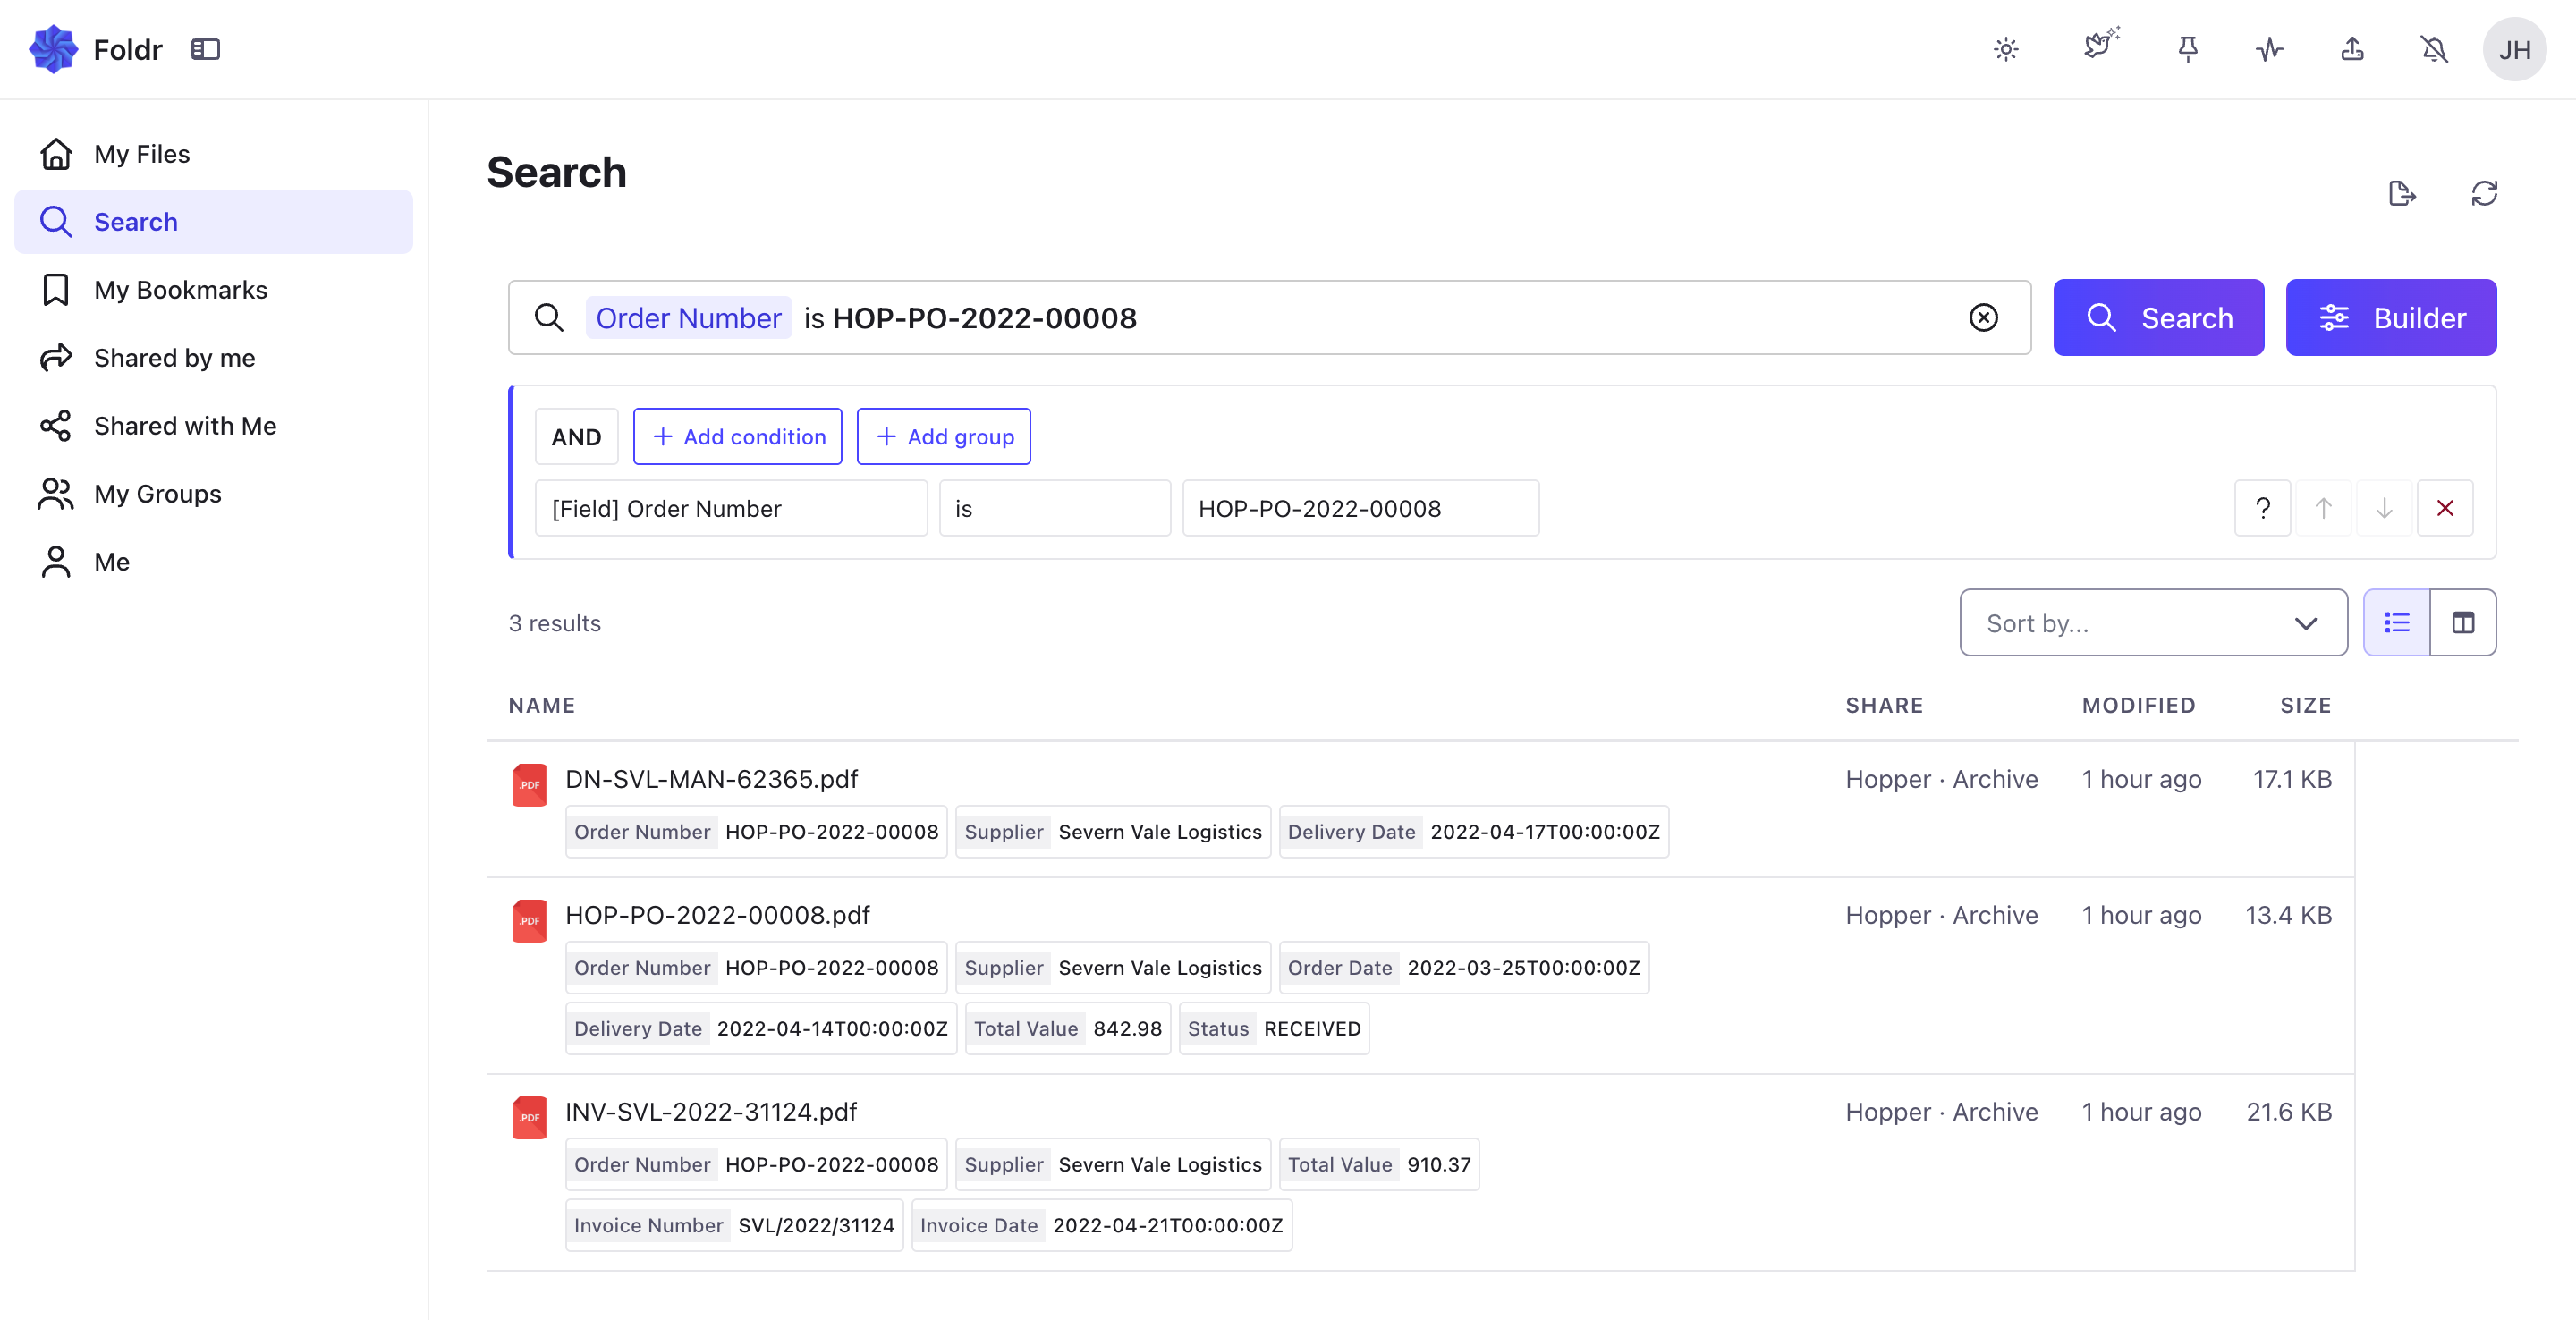Open INV-SVL-2022-31124.pdf
2576x1320 pixels.
coord(711,1111)
